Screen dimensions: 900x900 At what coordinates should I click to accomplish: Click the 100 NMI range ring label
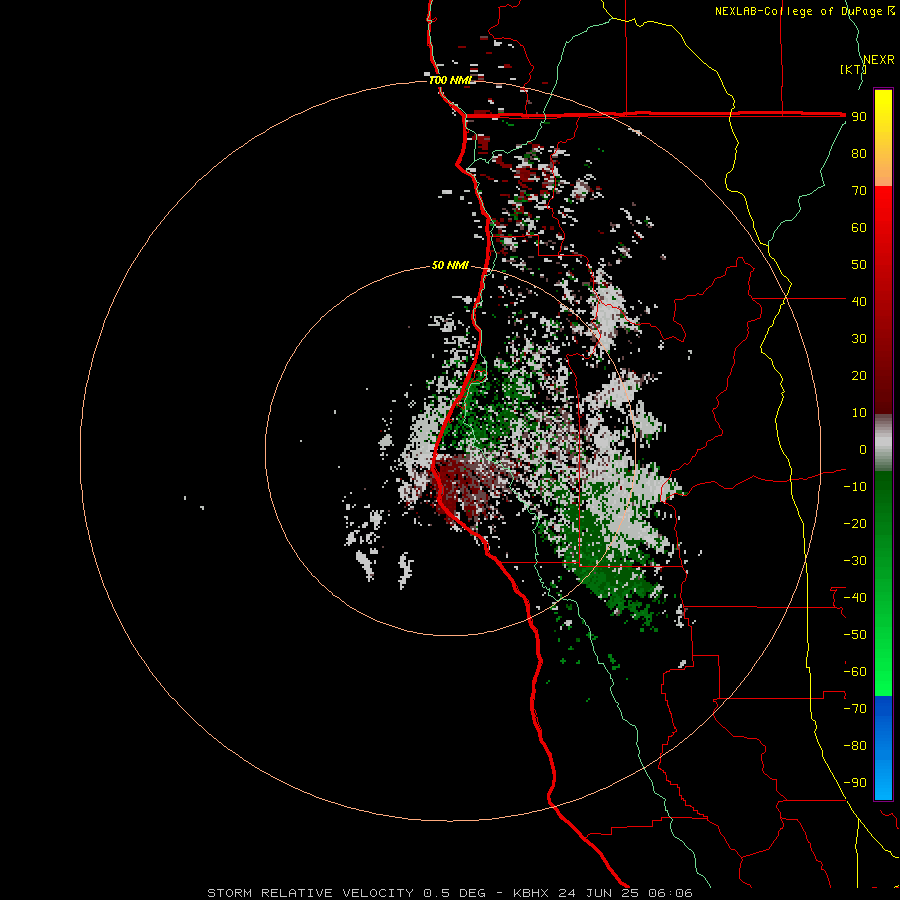[x=451, y=80]
